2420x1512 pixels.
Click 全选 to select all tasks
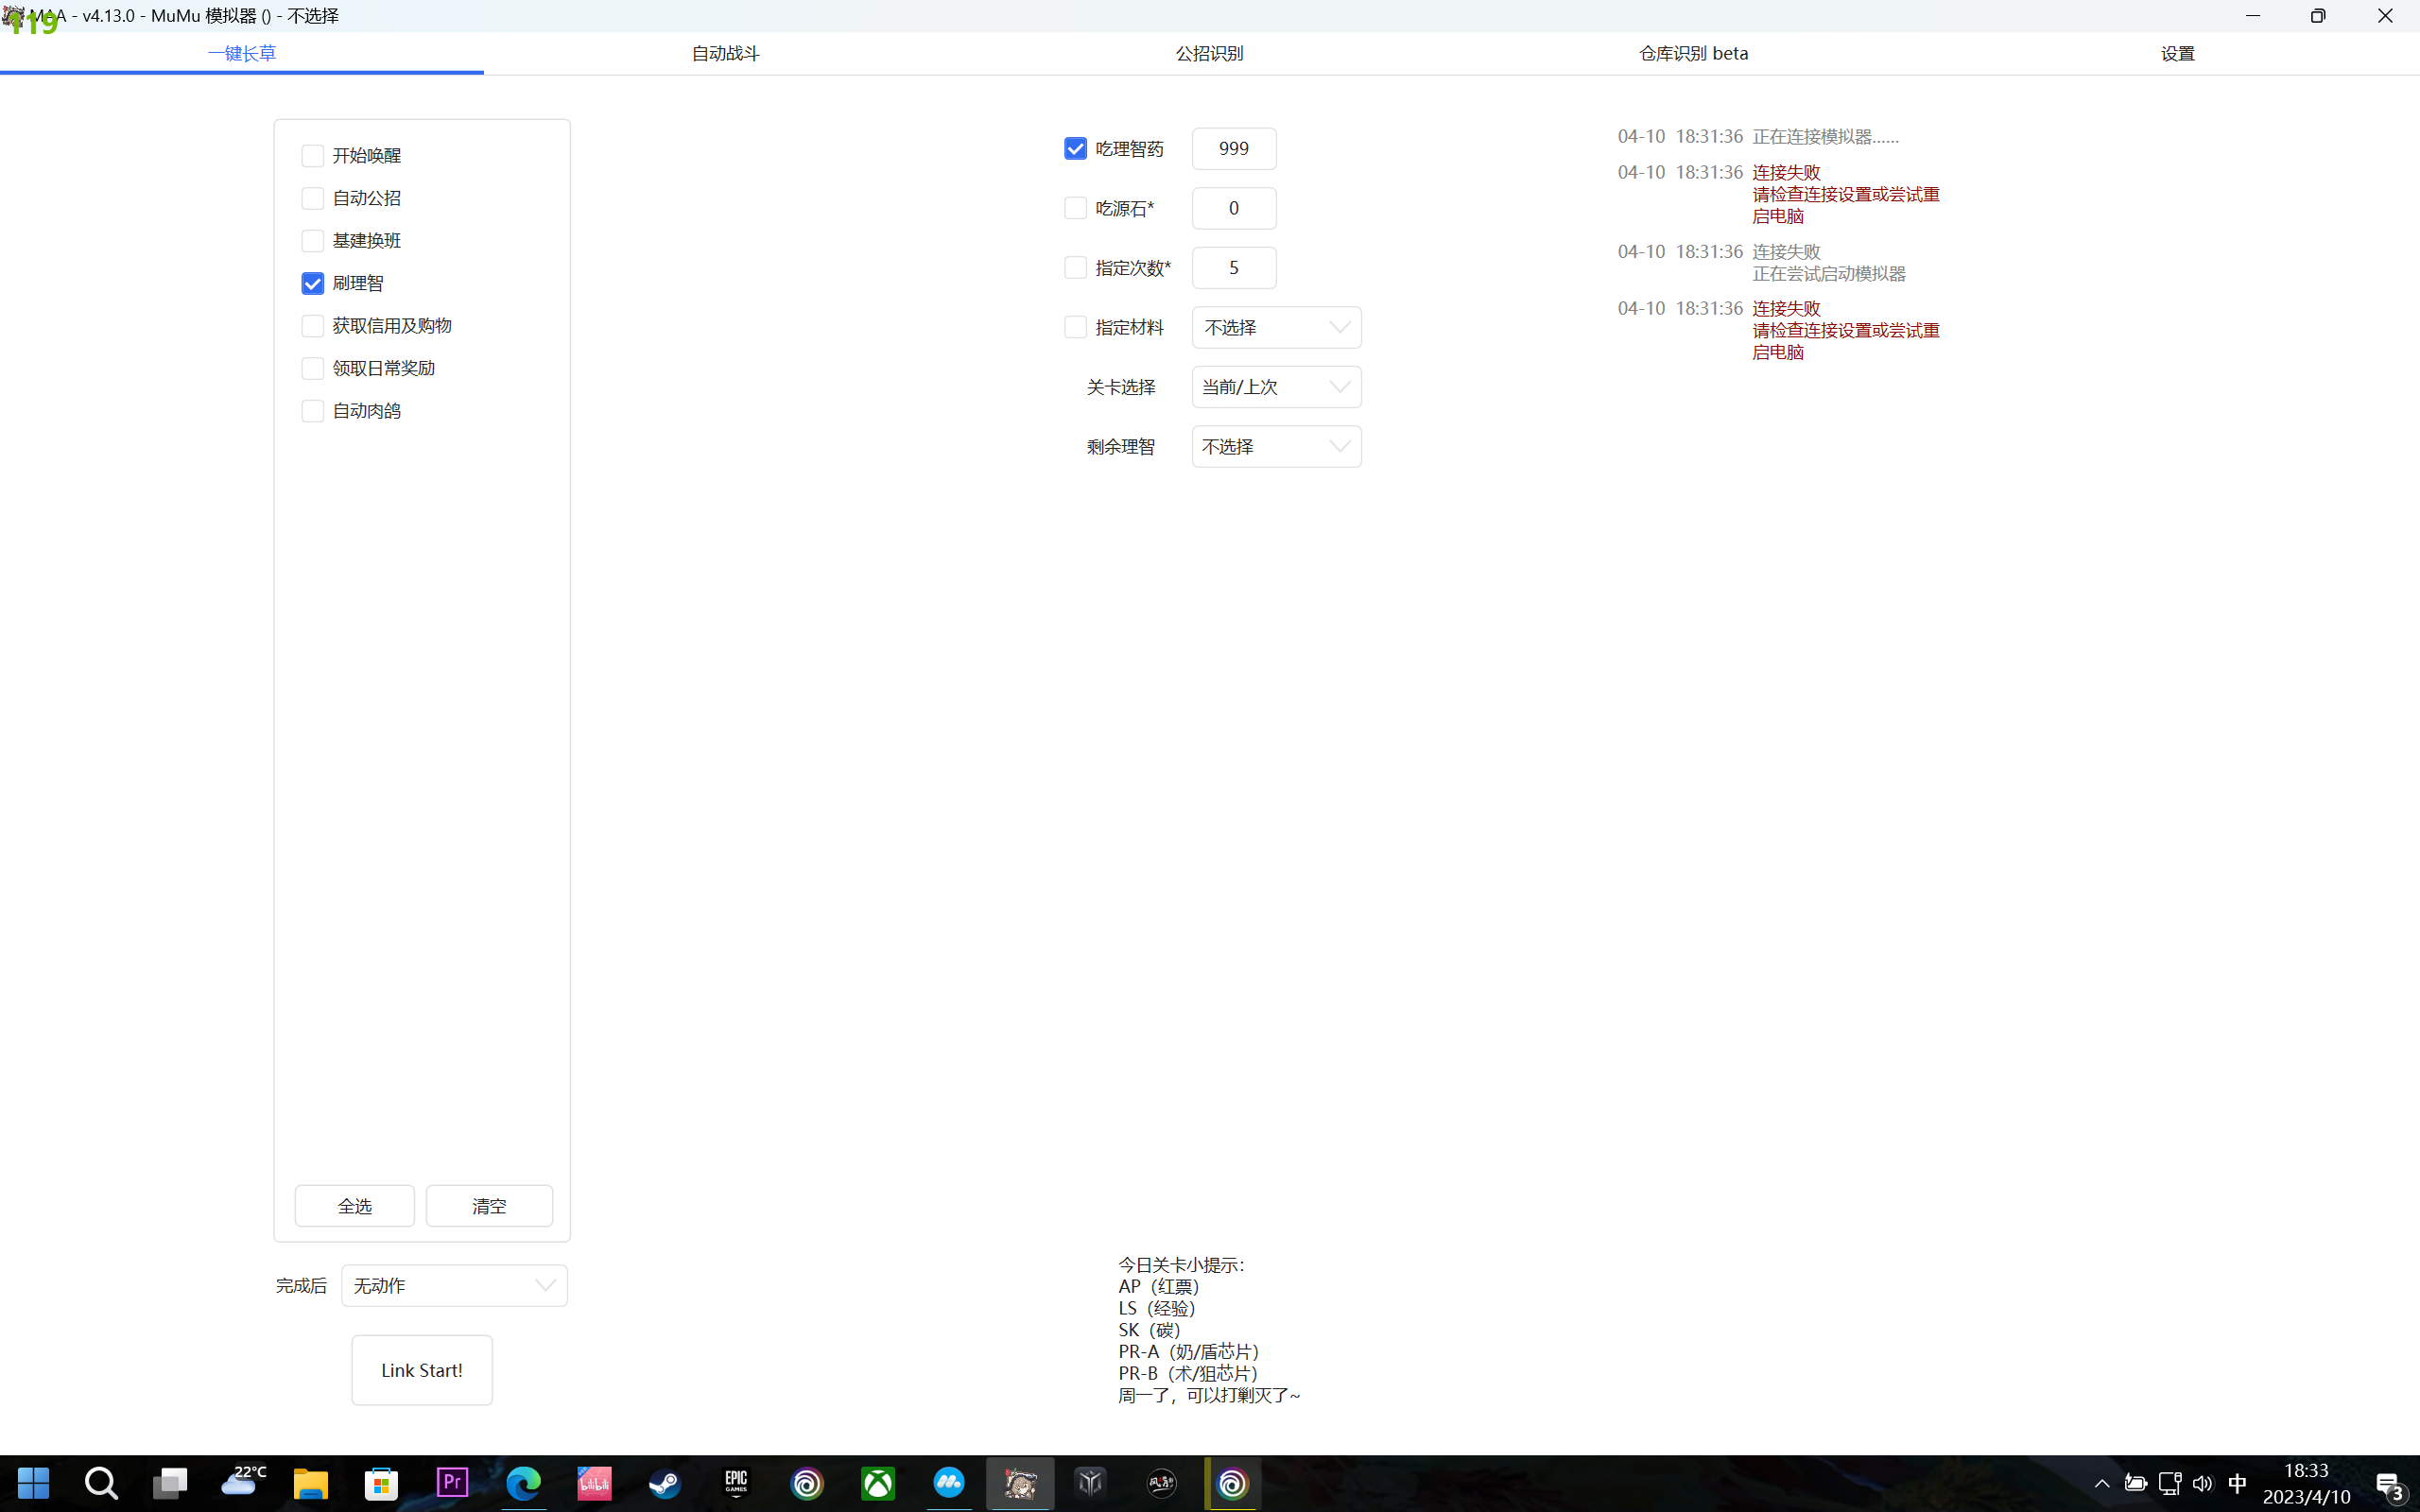click(354, 1205)
